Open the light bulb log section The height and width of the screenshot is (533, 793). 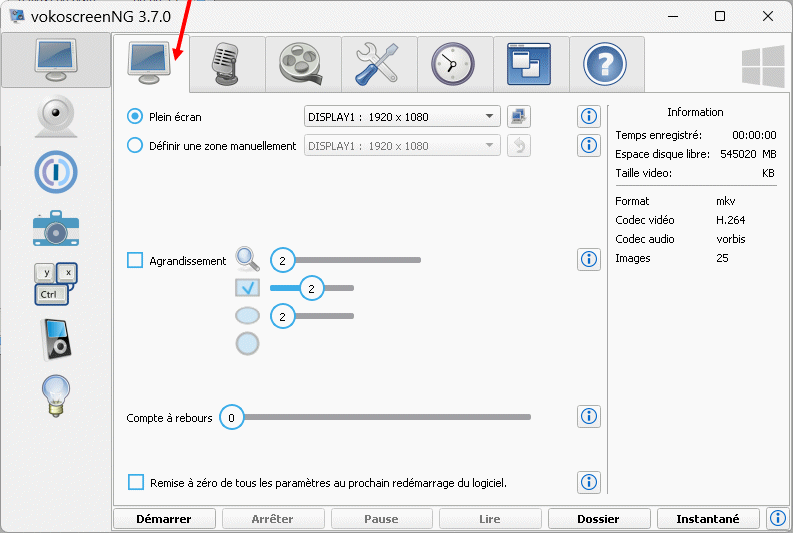click(x=56, y=395)
